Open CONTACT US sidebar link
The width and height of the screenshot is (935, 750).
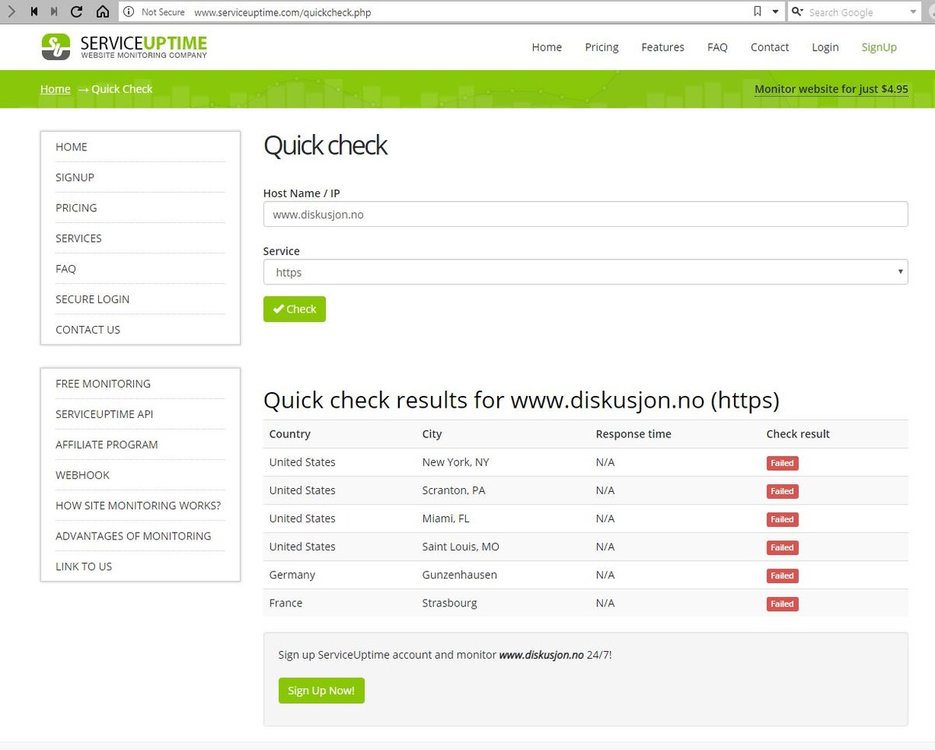coord(88,329)
